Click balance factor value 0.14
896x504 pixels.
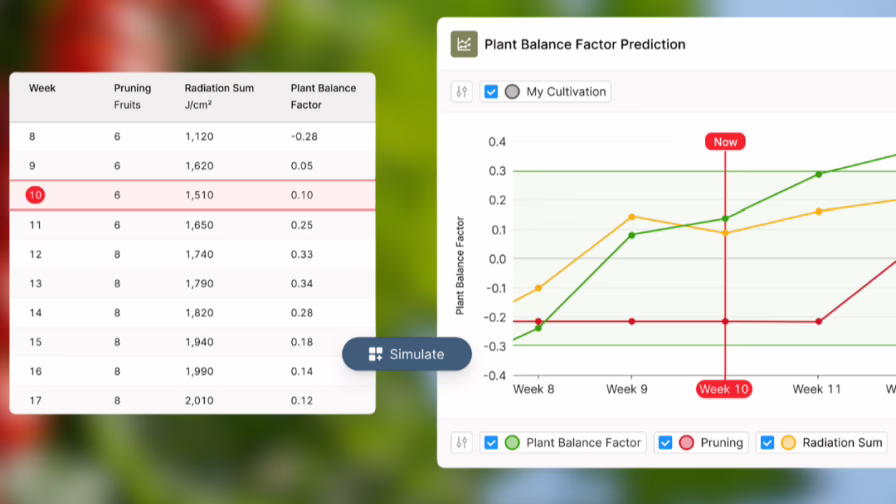(302, 371)
